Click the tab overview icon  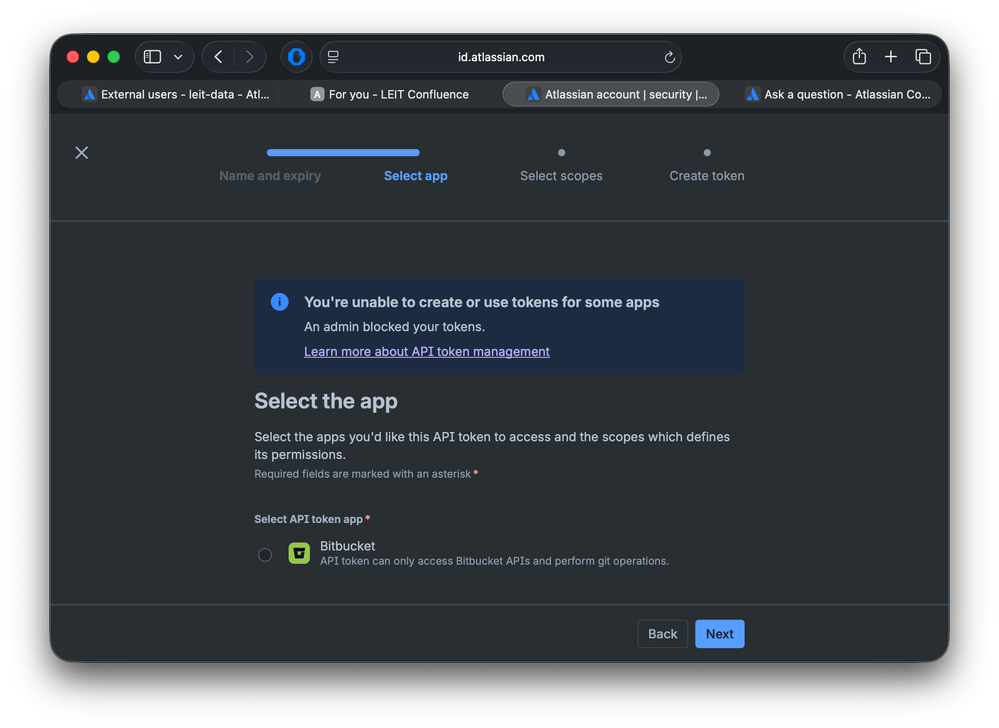[923, 57]
